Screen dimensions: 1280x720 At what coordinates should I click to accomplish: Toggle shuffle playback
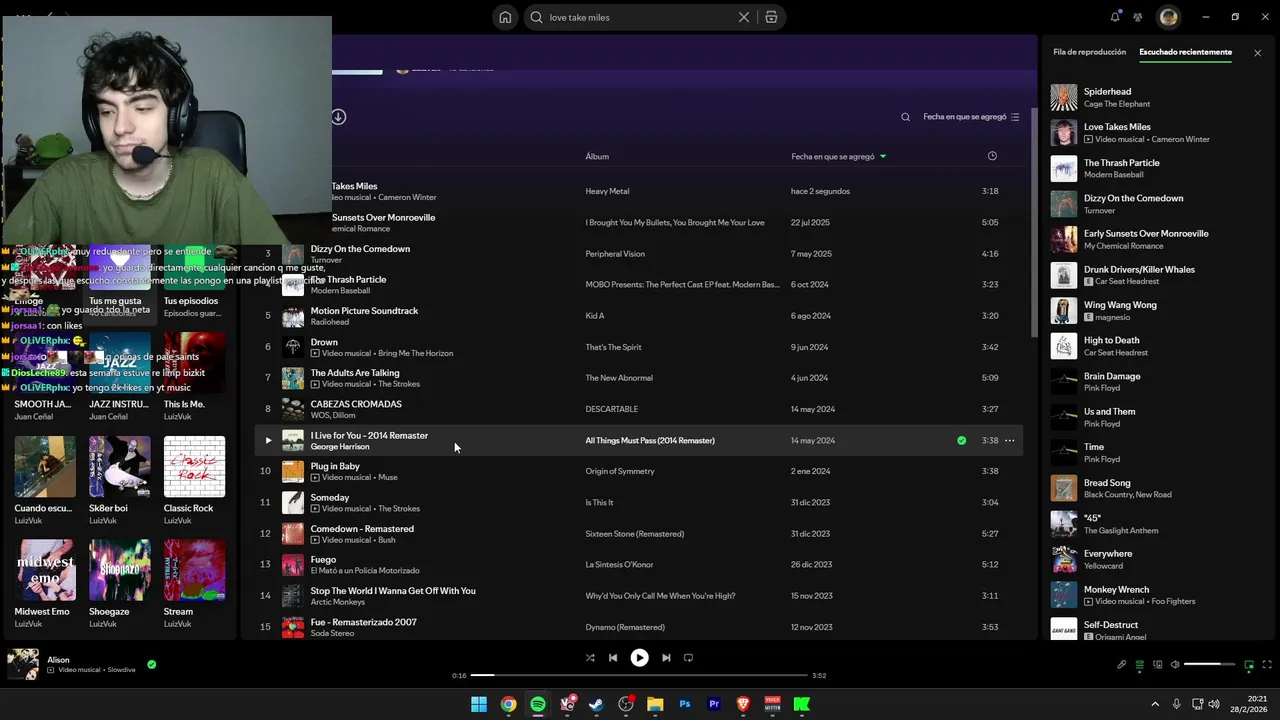click(590, 658)
